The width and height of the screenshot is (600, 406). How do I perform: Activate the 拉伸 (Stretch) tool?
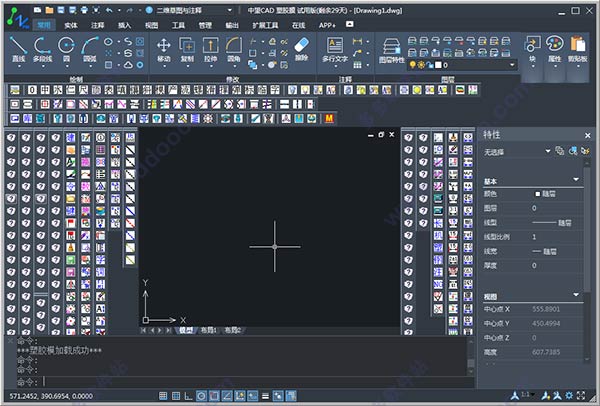210,49
